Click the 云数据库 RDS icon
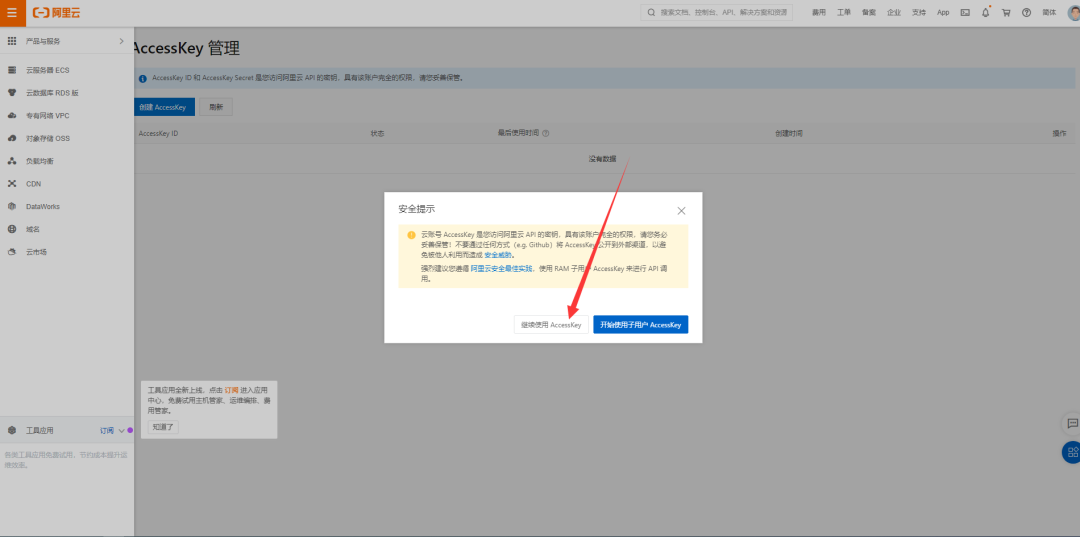The image size is (1080, 537). click(x=12, y=93)
